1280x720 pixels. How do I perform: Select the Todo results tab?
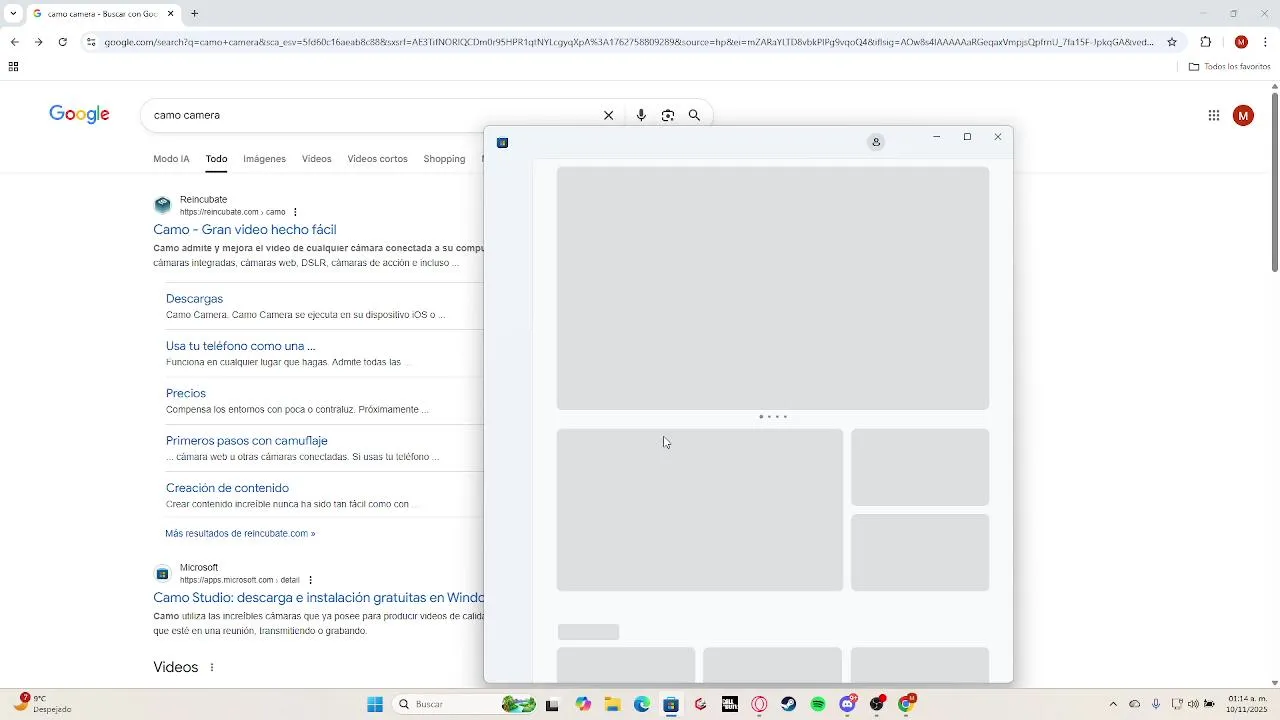(217, 159)
